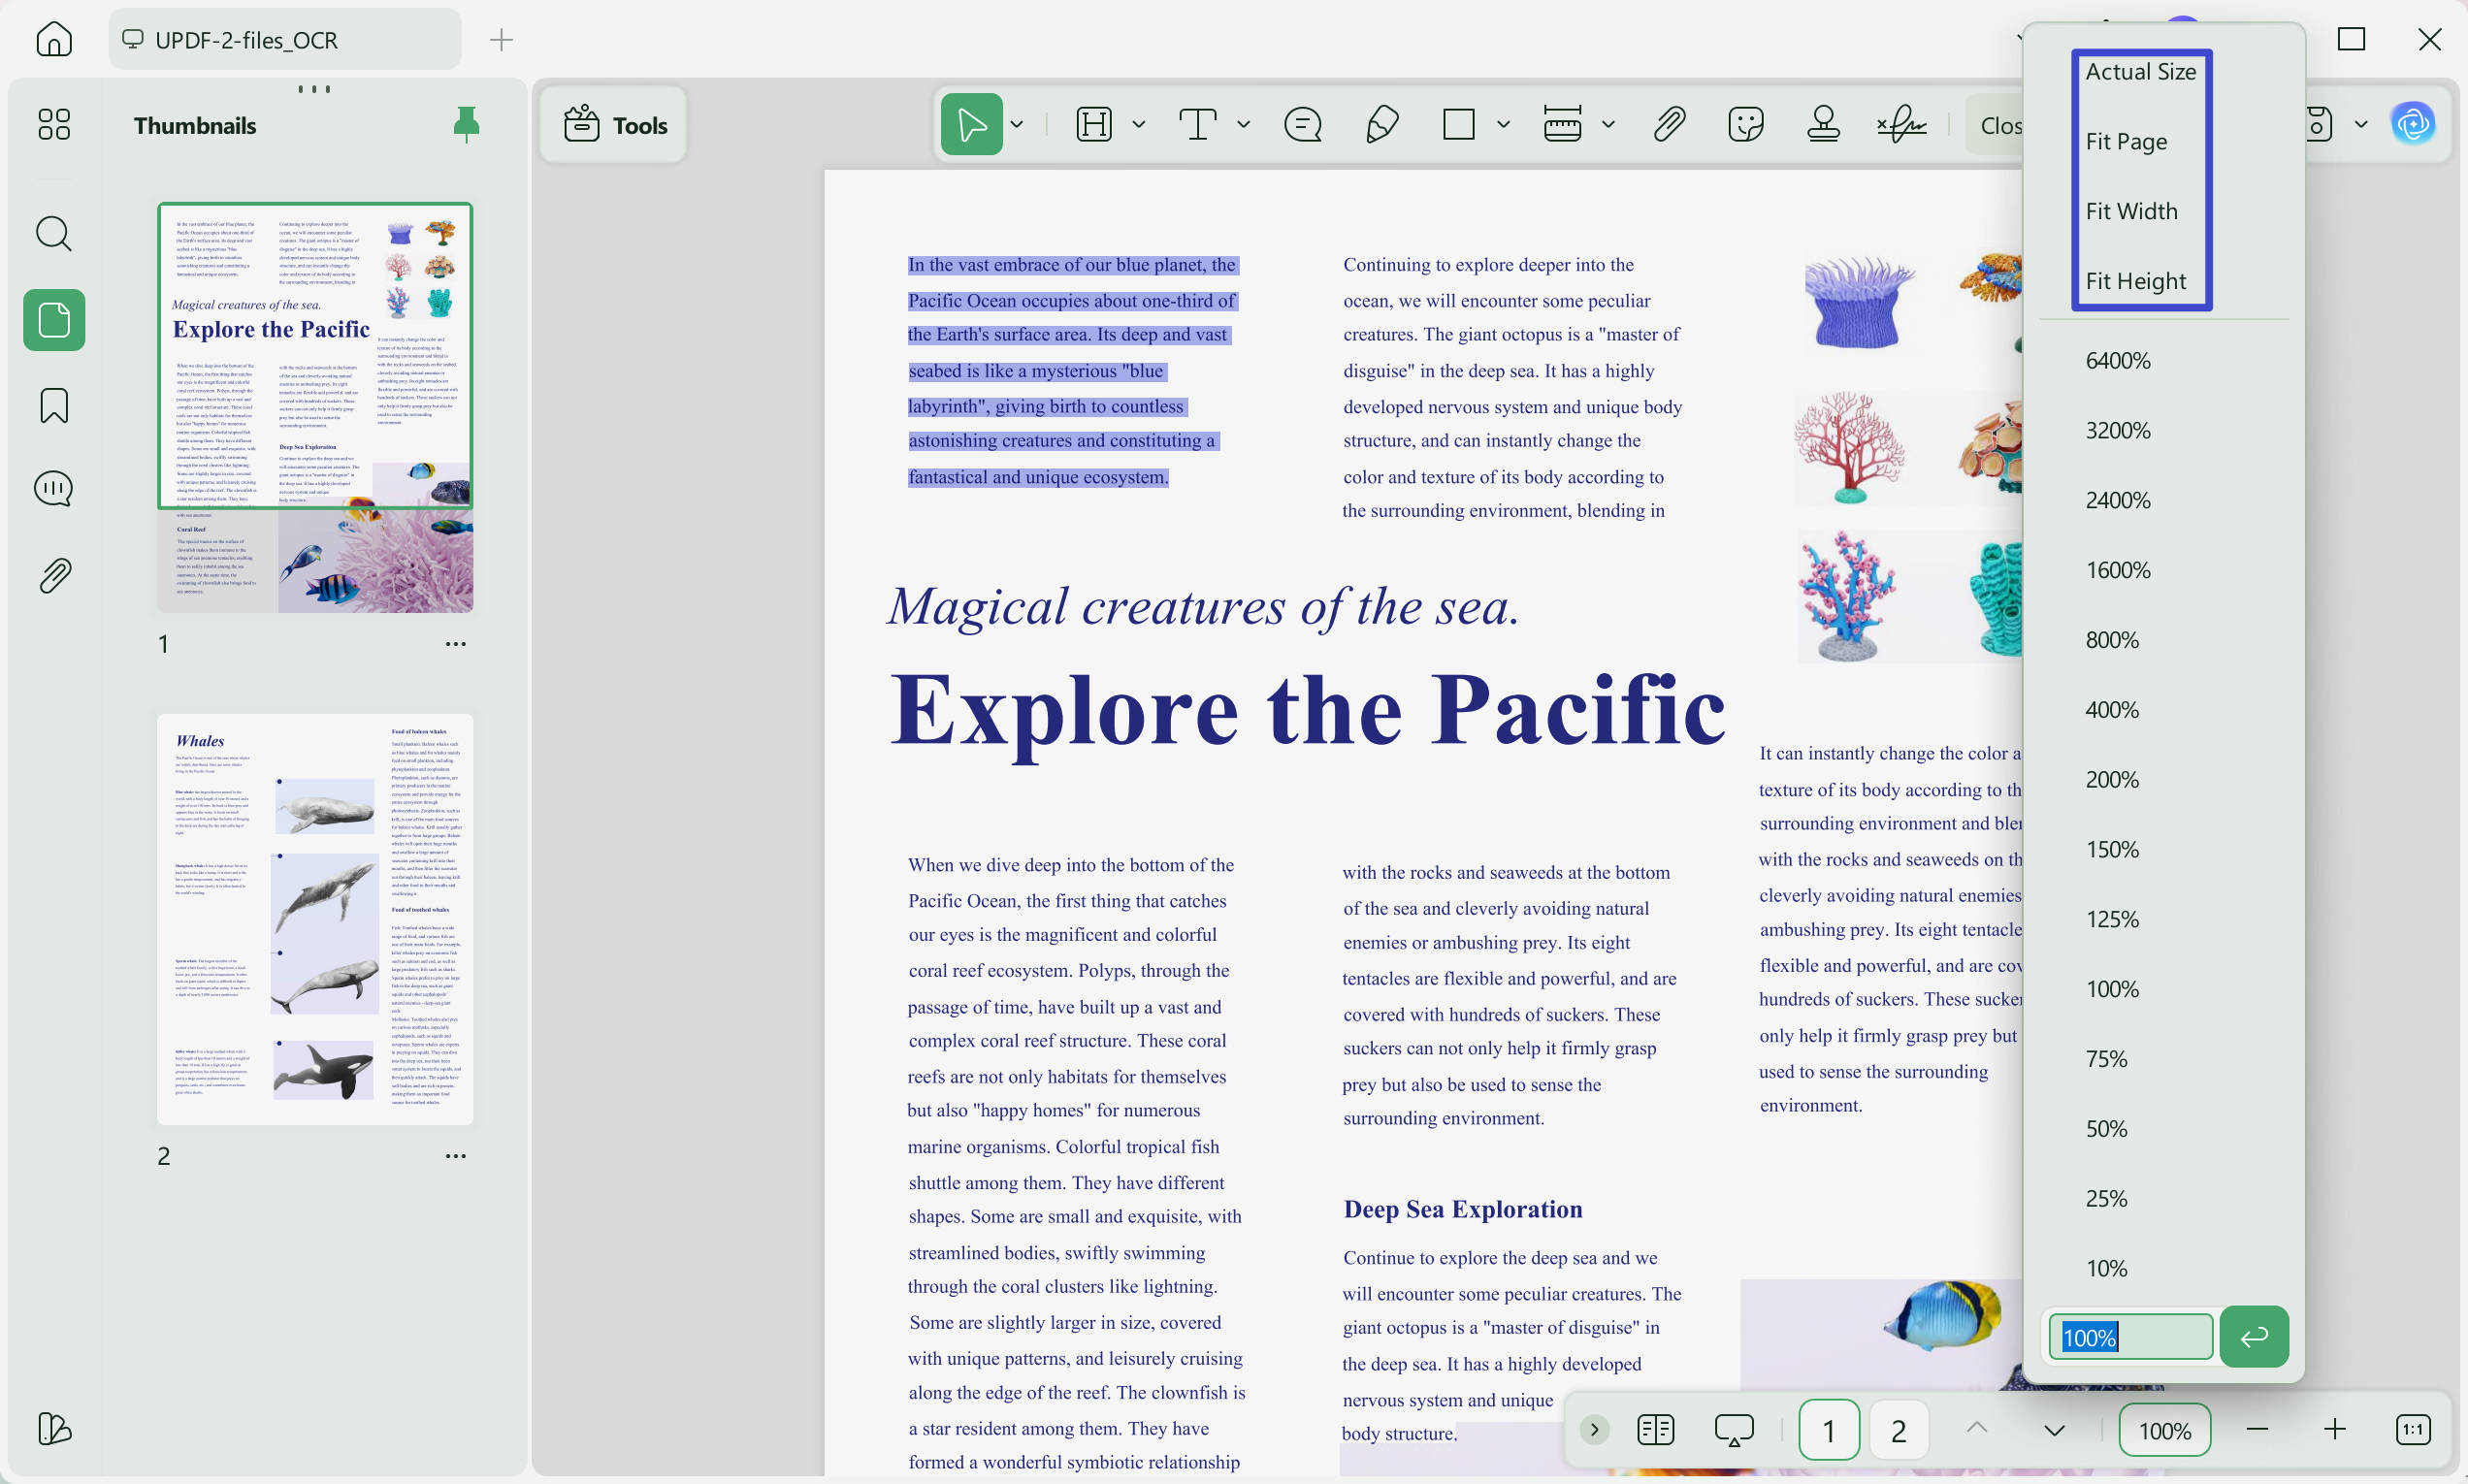This screenshot has height=1484, width=2468.
Task: Start slideshow presentation mode icon
Action: (1734, 1430)
